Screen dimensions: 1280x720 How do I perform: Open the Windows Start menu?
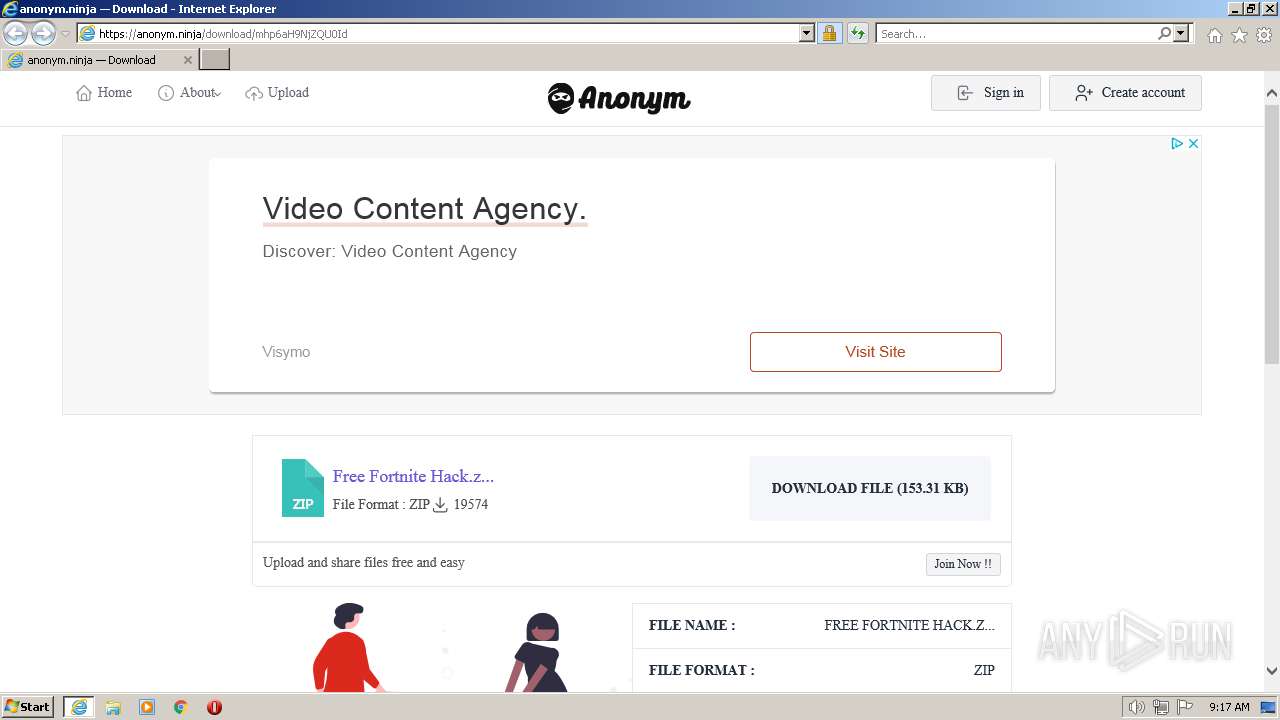(28, 707)
